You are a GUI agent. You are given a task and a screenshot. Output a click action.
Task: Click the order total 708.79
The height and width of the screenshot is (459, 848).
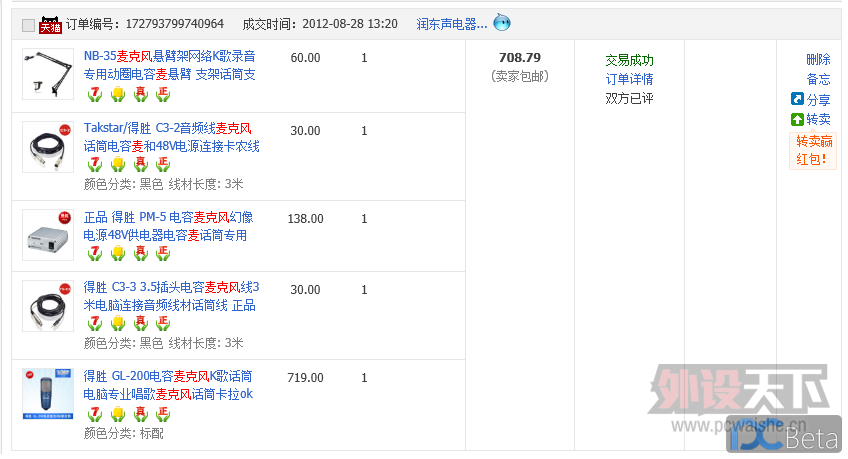520,57
